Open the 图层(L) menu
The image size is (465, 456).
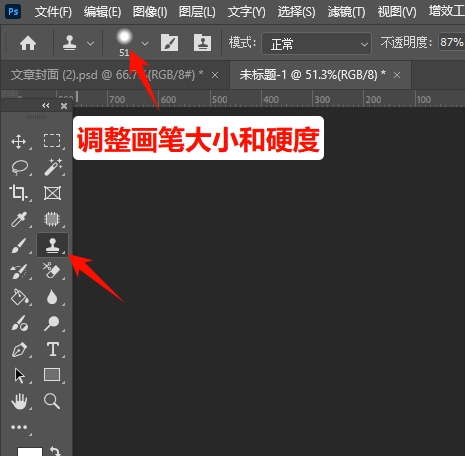[x=197, y=12]
